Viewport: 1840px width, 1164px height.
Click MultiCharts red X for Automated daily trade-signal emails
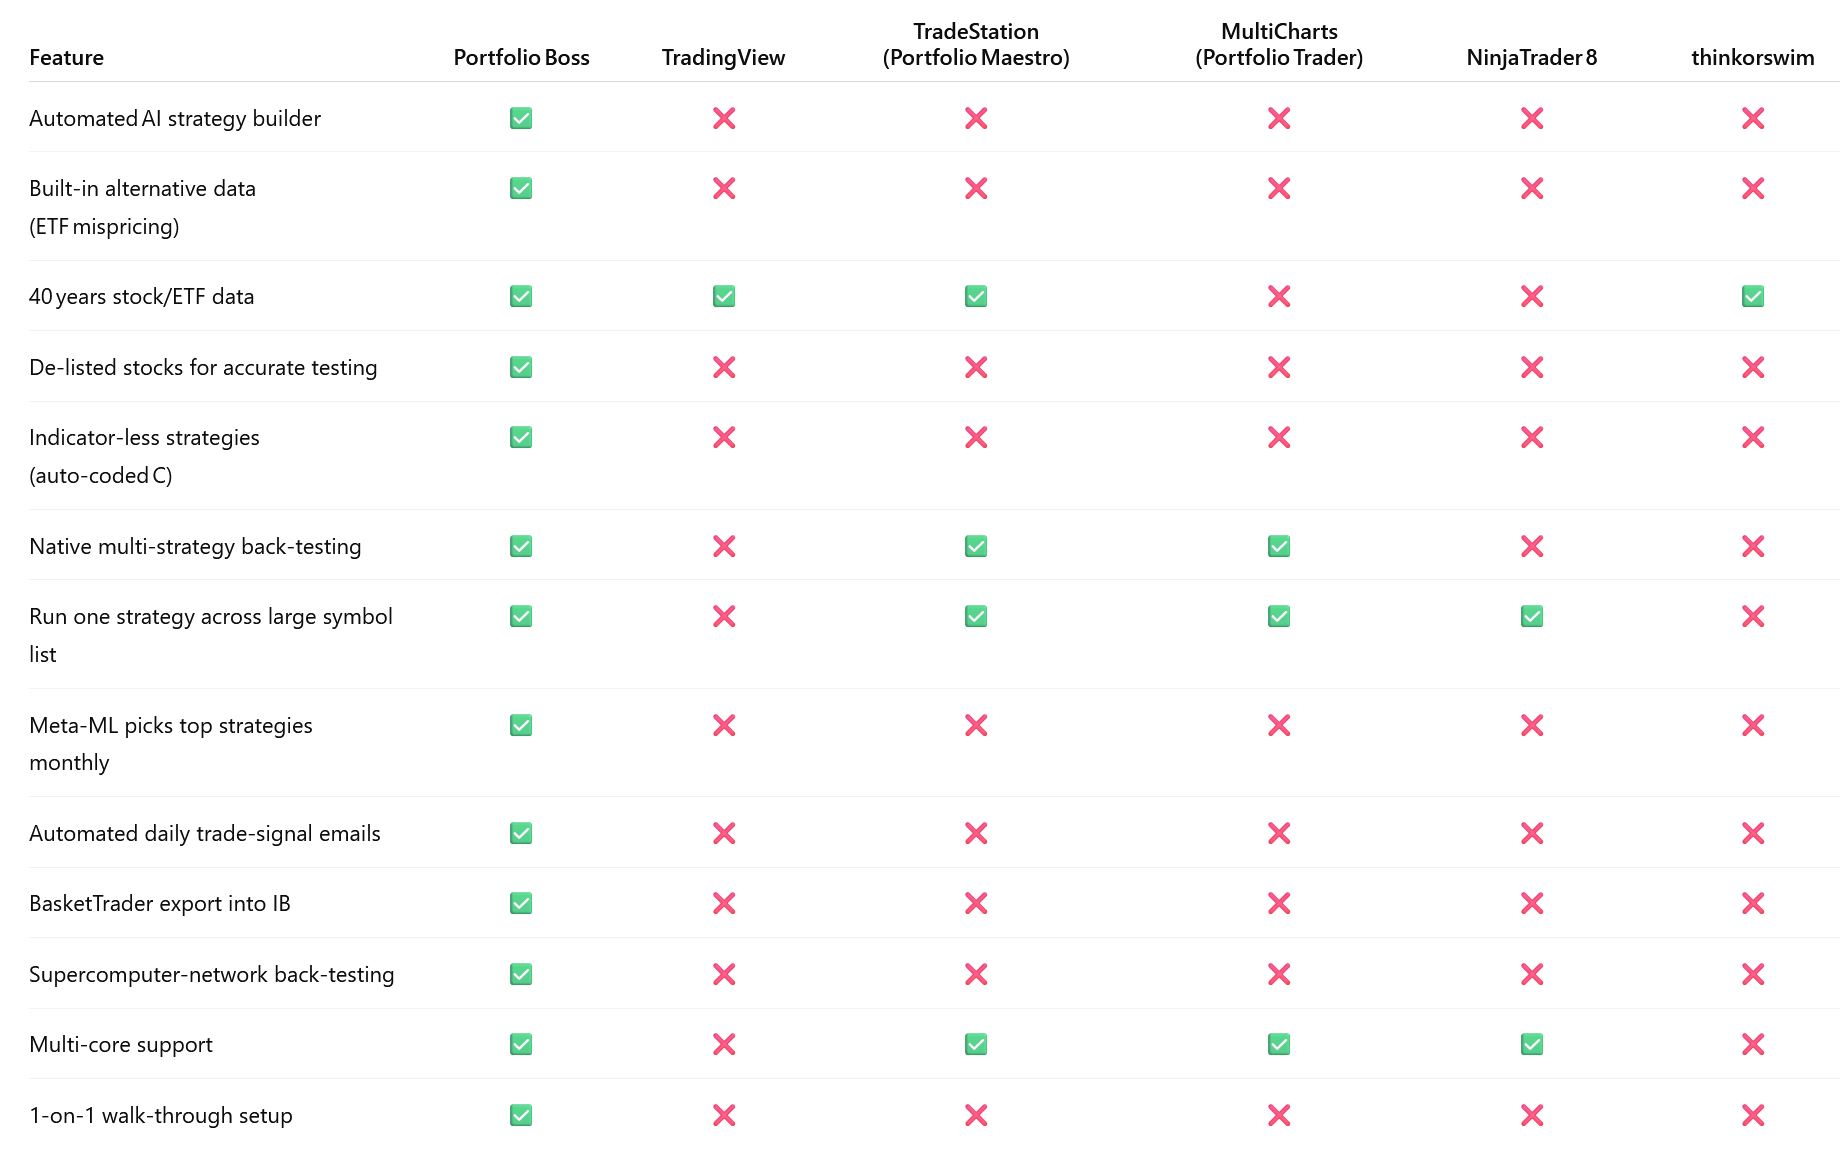1279,833
